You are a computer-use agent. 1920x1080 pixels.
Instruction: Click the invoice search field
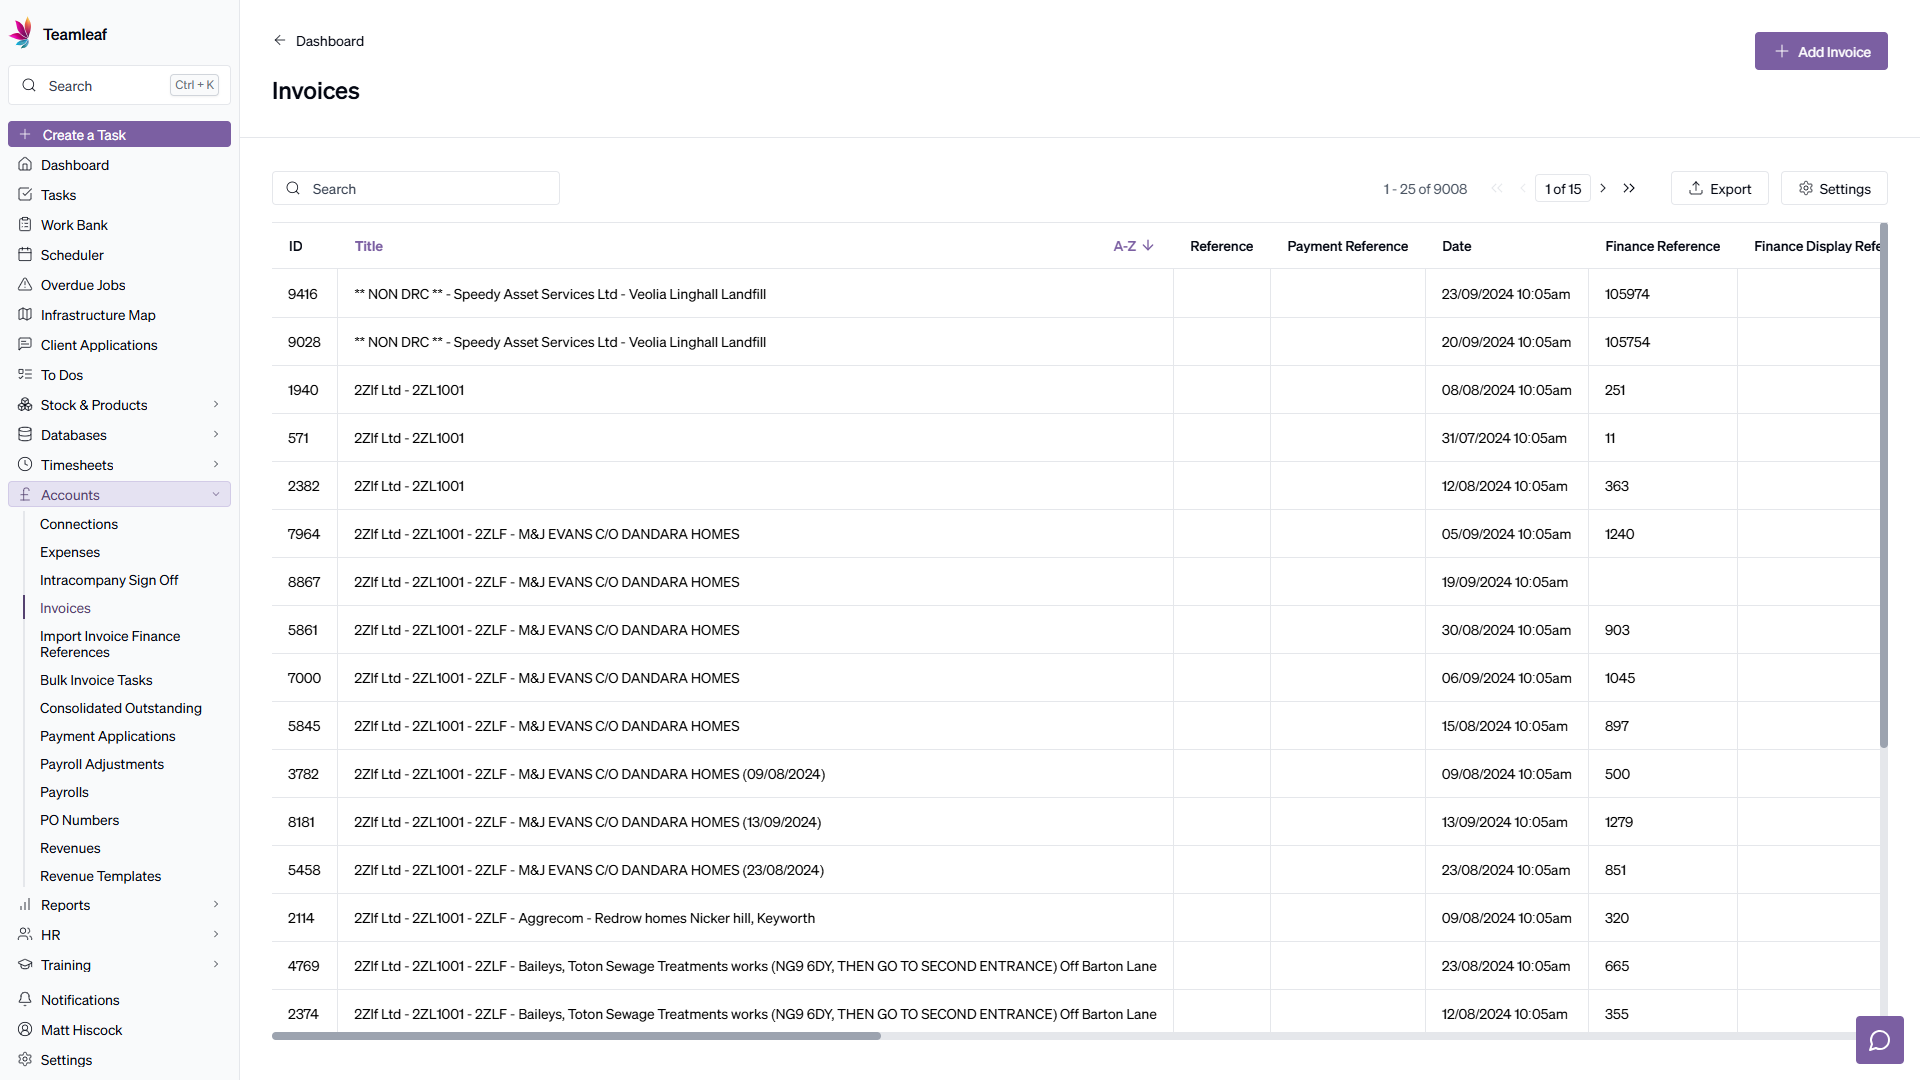coord(416,188)
